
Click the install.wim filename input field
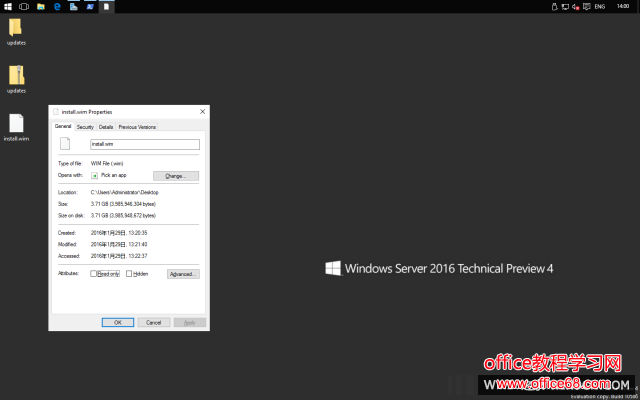[x=145, y=144]
